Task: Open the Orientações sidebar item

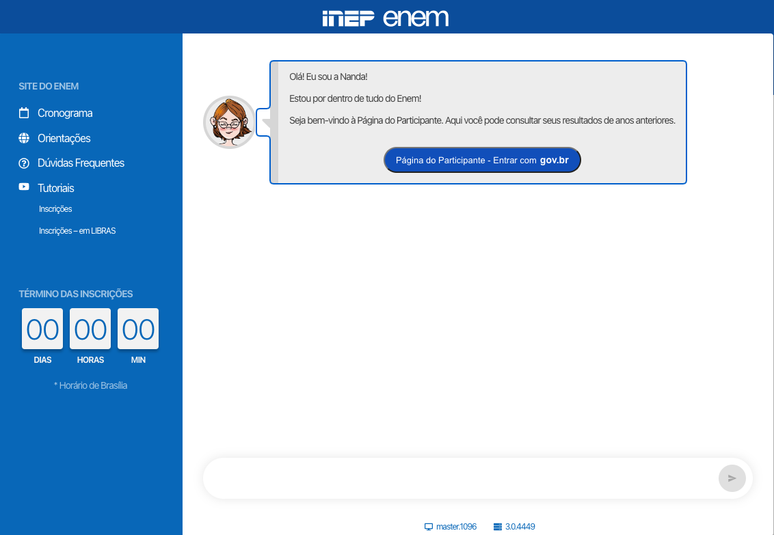Action: click(64, 138)
